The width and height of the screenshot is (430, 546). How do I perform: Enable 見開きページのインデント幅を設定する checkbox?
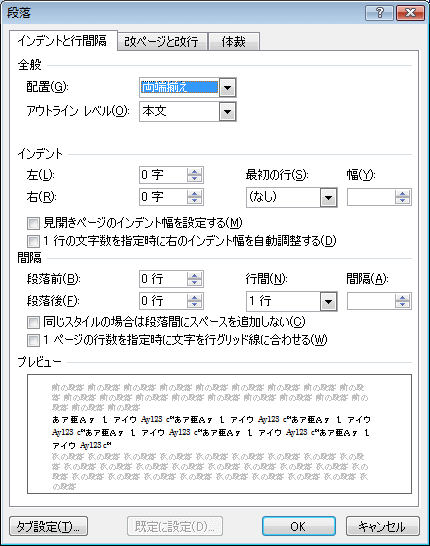(33, 223)
